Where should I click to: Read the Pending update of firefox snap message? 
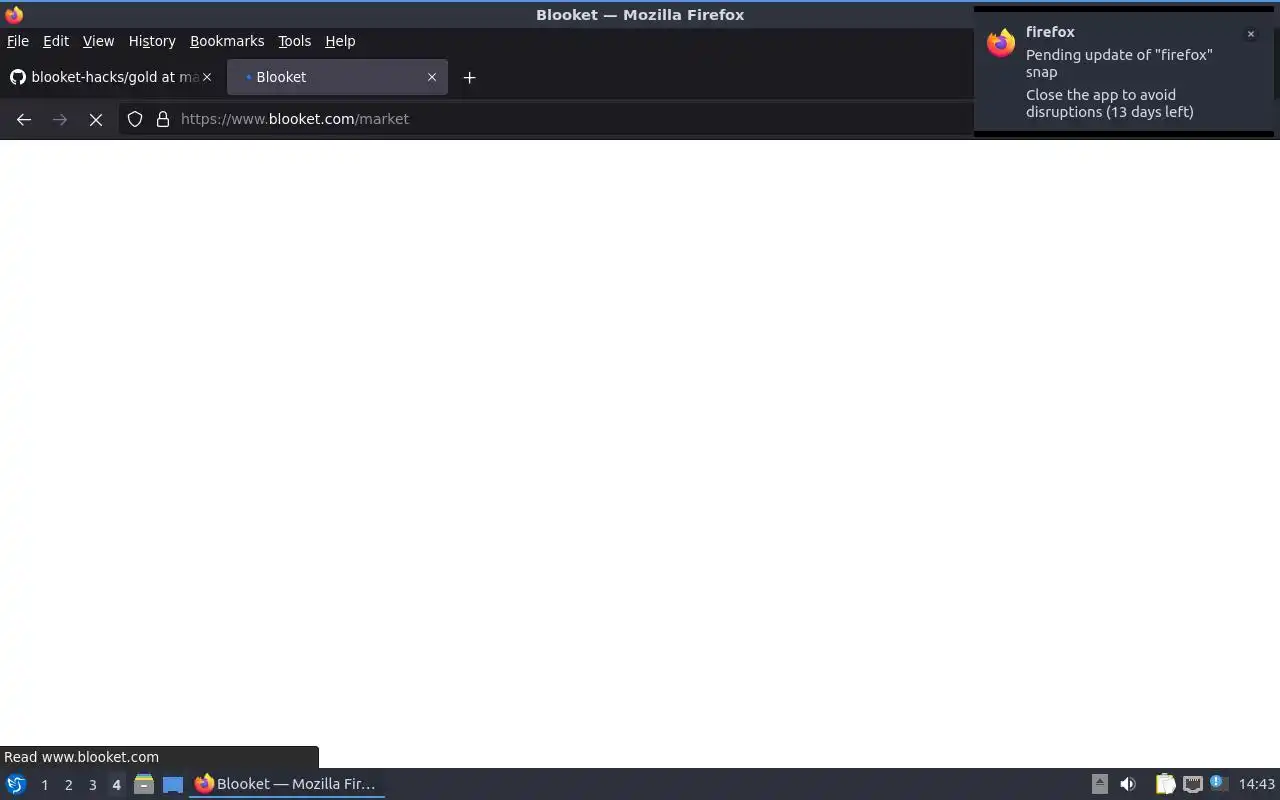pyautogui.click(x=1119, y=63)
